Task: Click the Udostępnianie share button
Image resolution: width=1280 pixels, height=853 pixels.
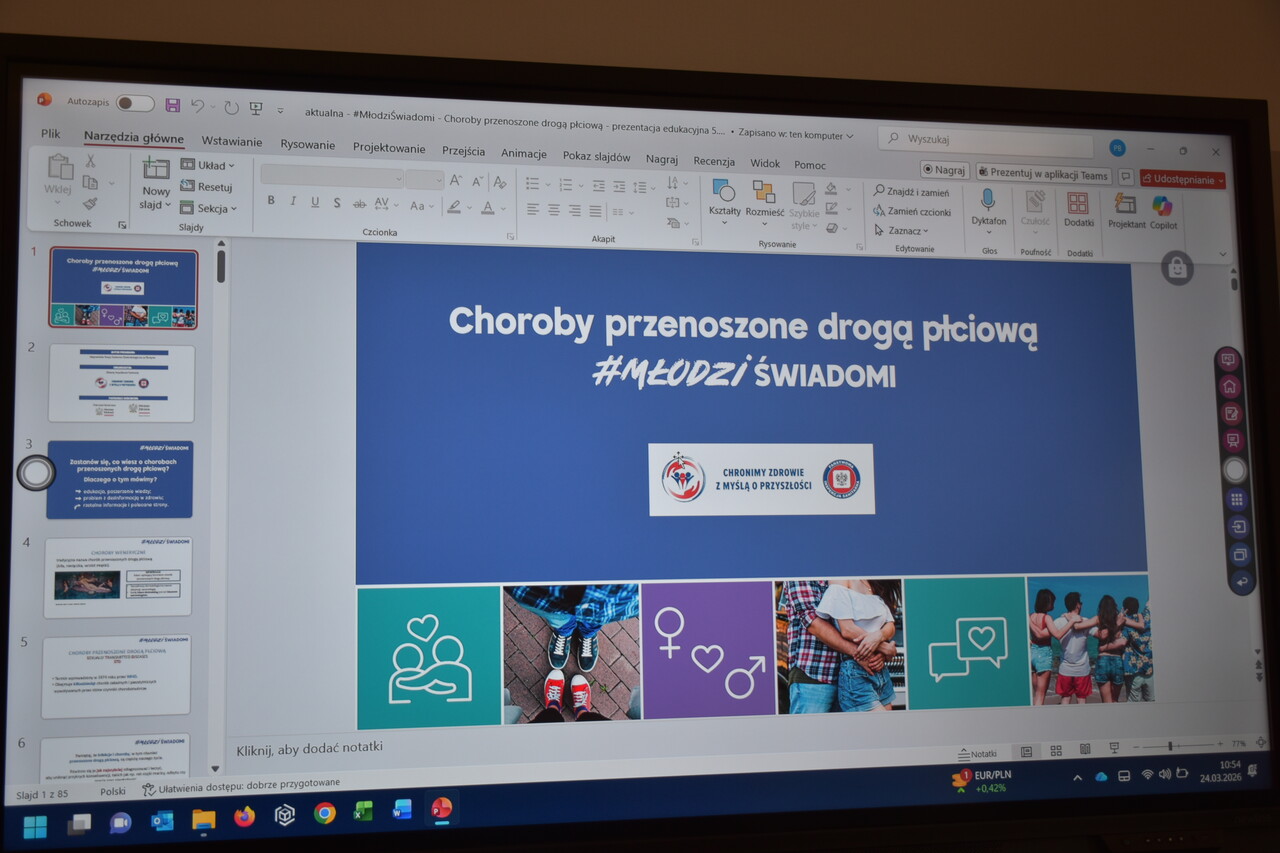Action: tap(1182, 180)
